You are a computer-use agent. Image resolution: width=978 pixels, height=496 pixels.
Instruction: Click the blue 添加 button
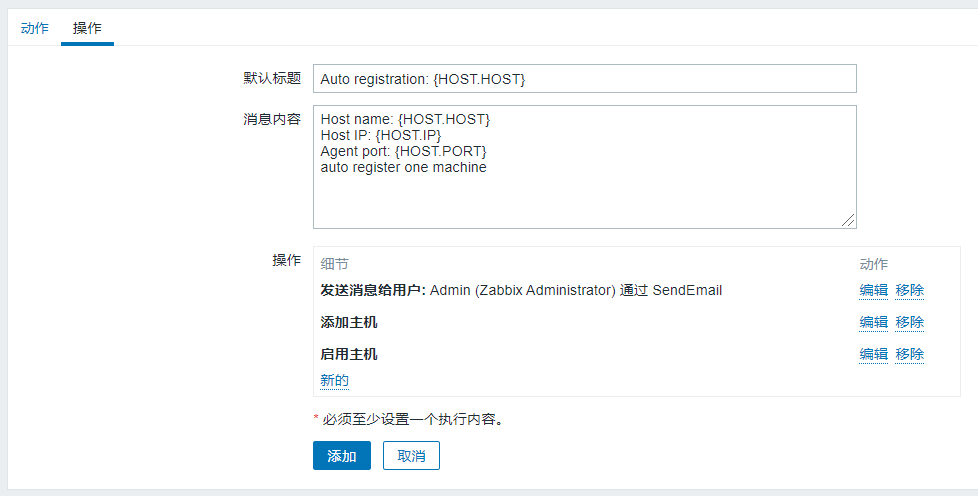342,455
